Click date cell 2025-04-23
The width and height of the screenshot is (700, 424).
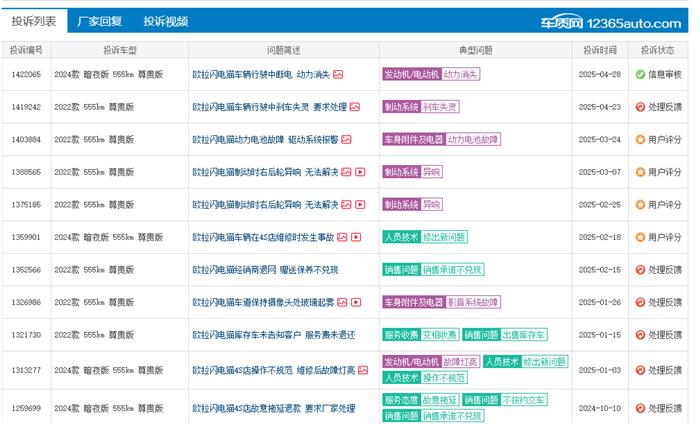pos(600,107)
